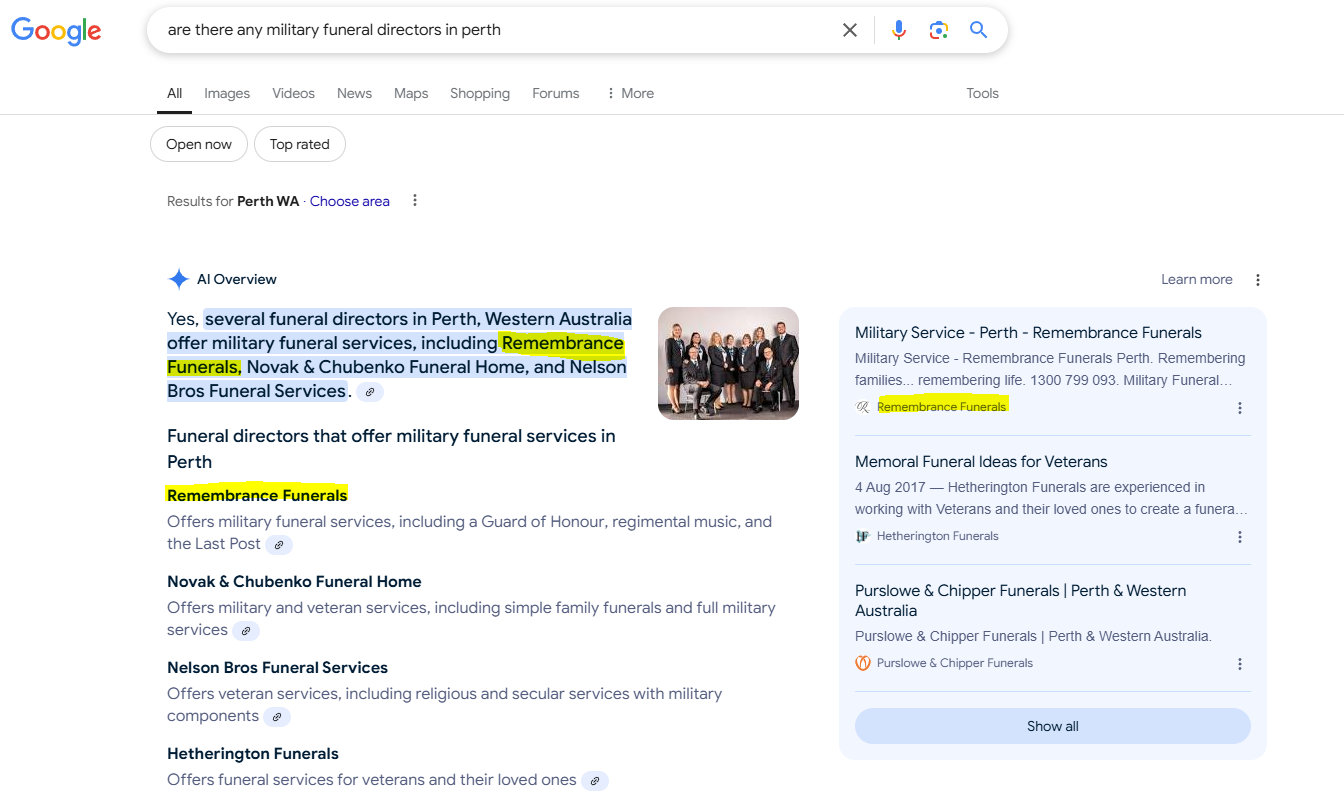Open link chip after "military components"

277,717
